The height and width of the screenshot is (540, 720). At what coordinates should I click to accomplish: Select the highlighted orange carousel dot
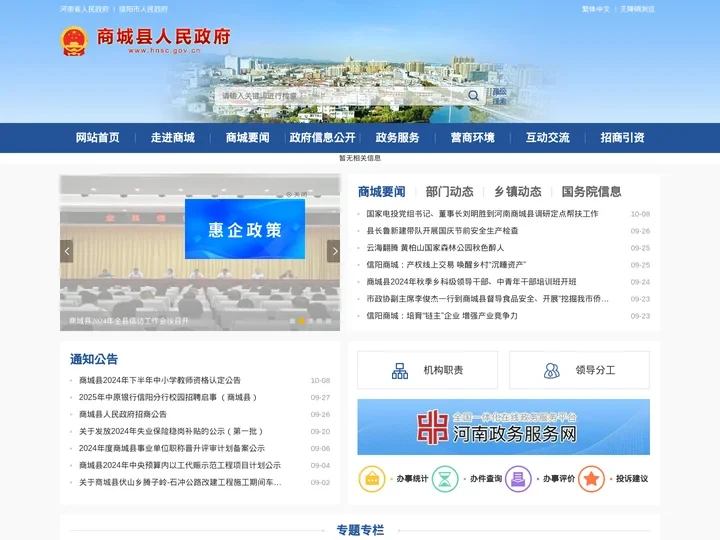(x=302, y=321)
